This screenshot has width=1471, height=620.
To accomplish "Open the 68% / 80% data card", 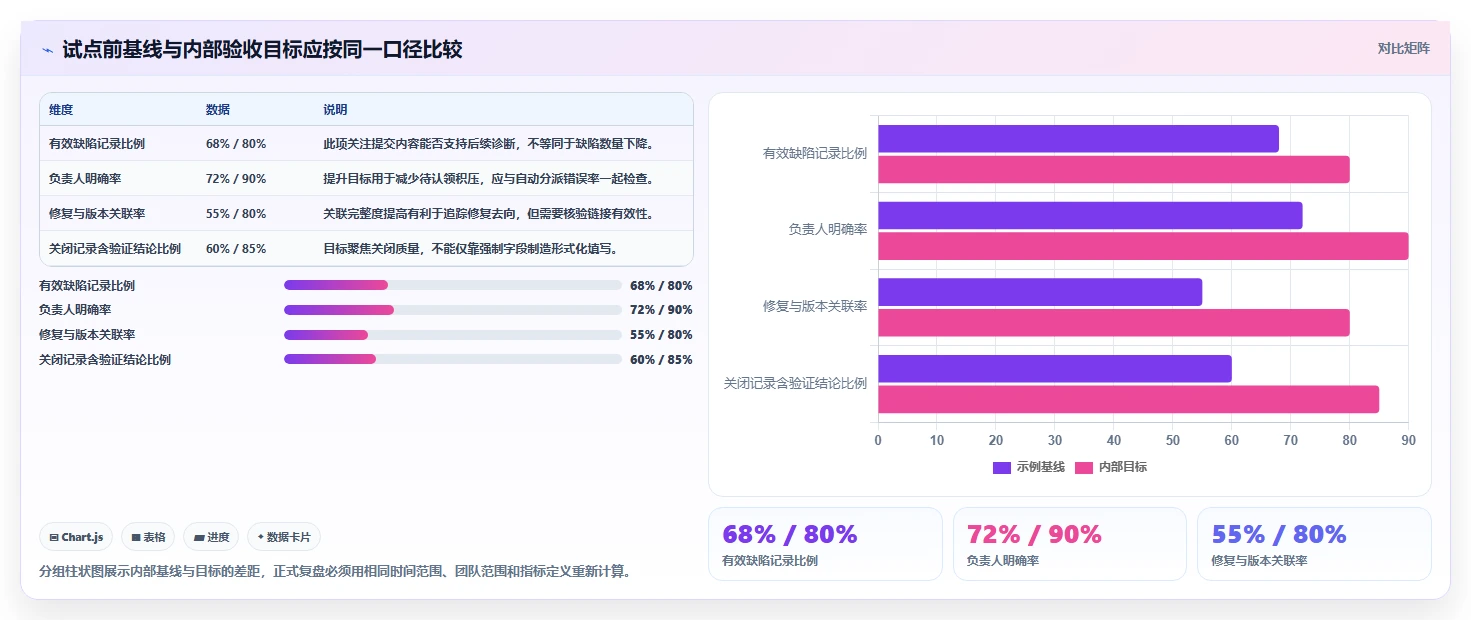I will [x=825, y=544].
